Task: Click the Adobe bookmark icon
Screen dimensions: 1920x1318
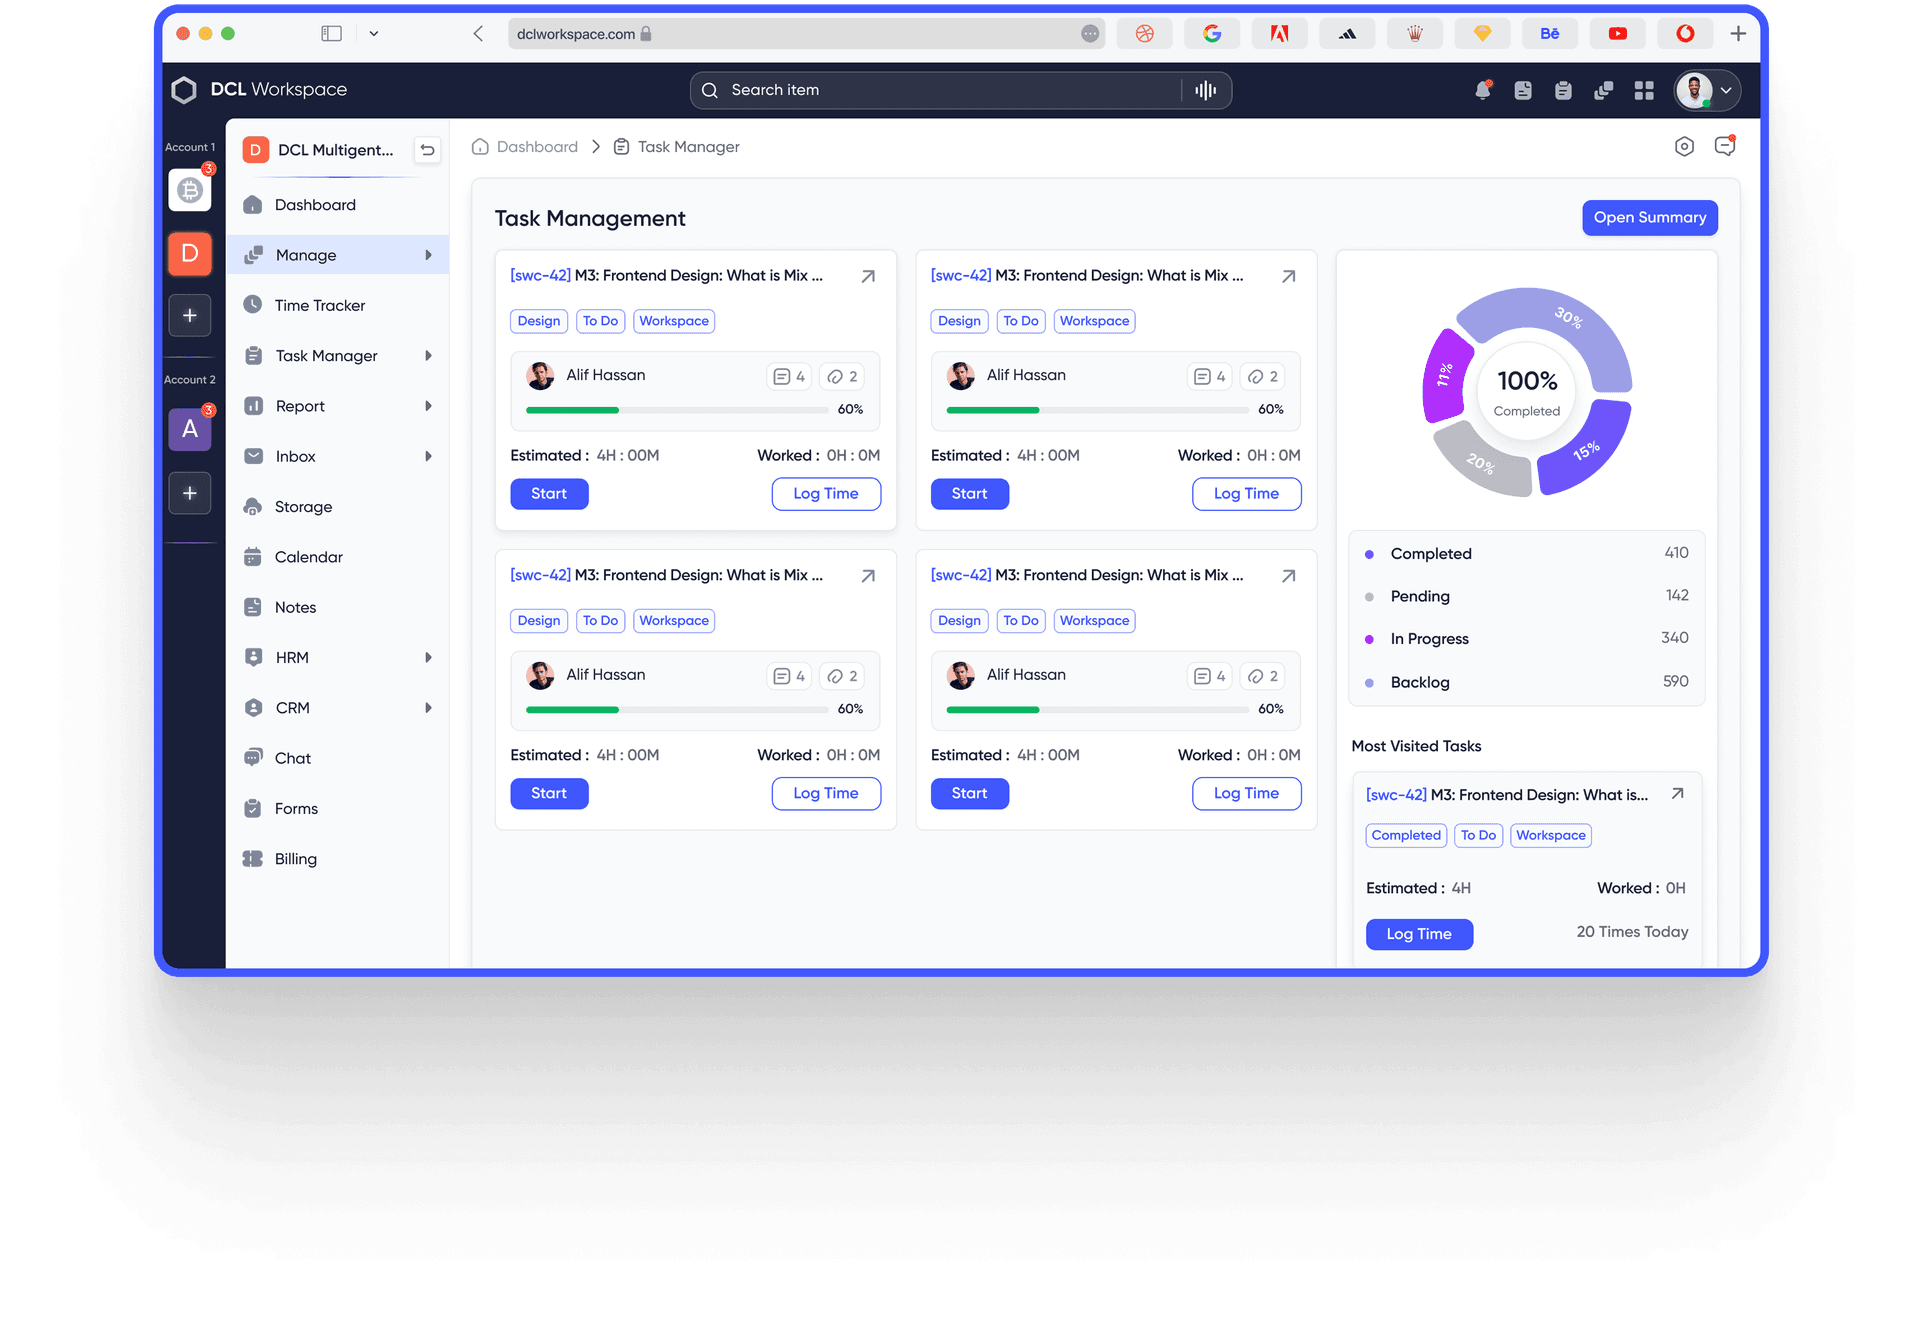Action: tap(1279, 34)
